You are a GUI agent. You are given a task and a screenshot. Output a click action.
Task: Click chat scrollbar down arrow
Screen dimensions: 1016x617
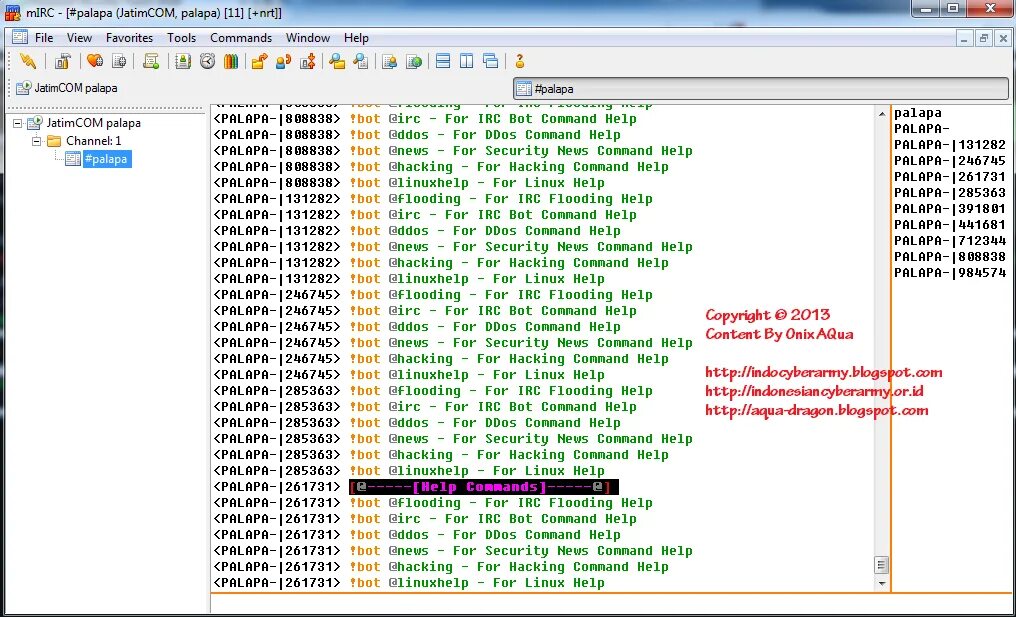click(x=881, y=583)
